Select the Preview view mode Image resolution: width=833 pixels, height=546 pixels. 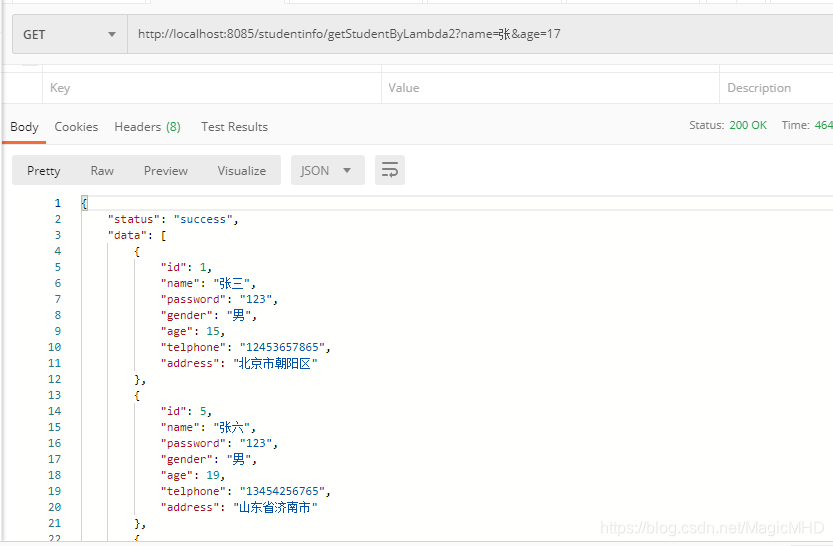(166, 170)
